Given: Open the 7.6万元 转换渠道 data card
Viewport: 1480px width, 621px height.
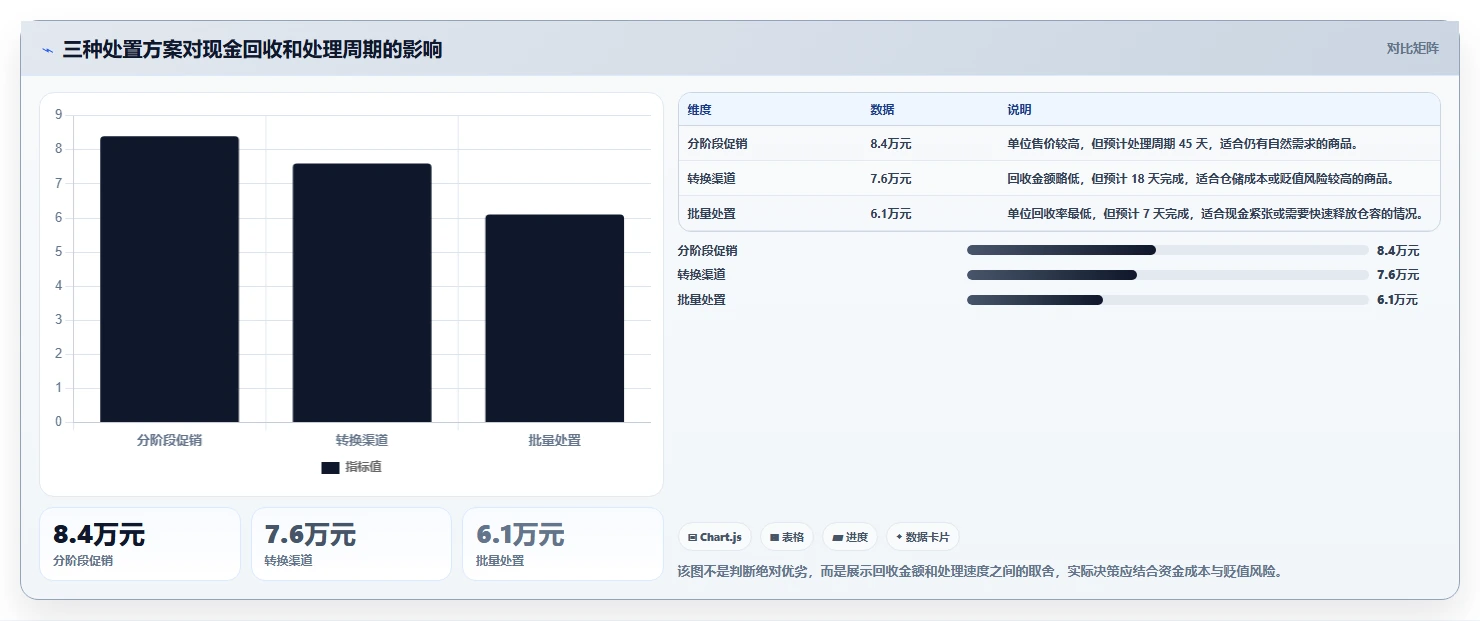Looking at the screenshot, I should pos(351,544).
